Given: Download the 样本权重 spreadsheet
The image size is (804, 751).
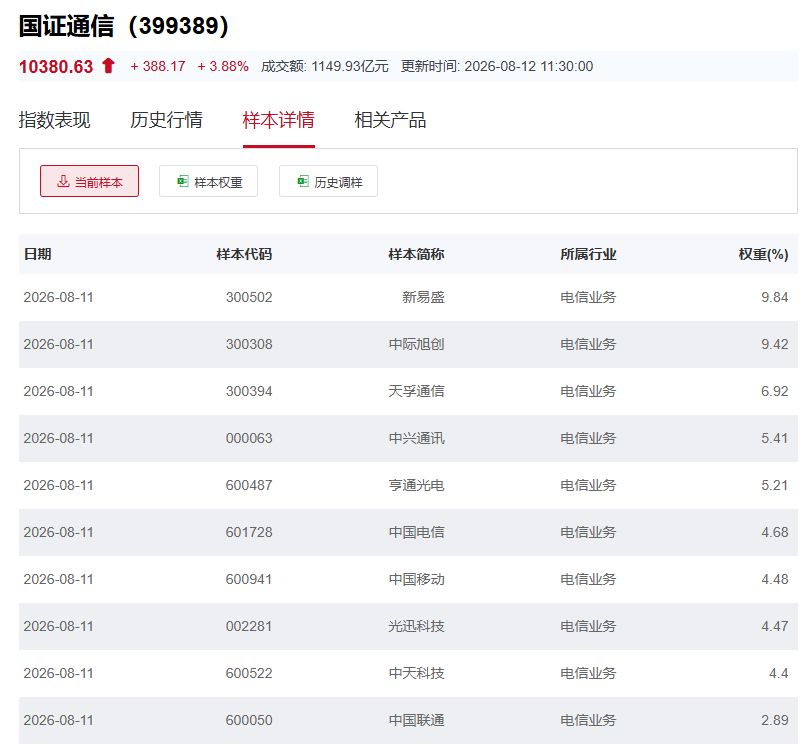Looking at the screenshot, I should (x=208, y=181).
